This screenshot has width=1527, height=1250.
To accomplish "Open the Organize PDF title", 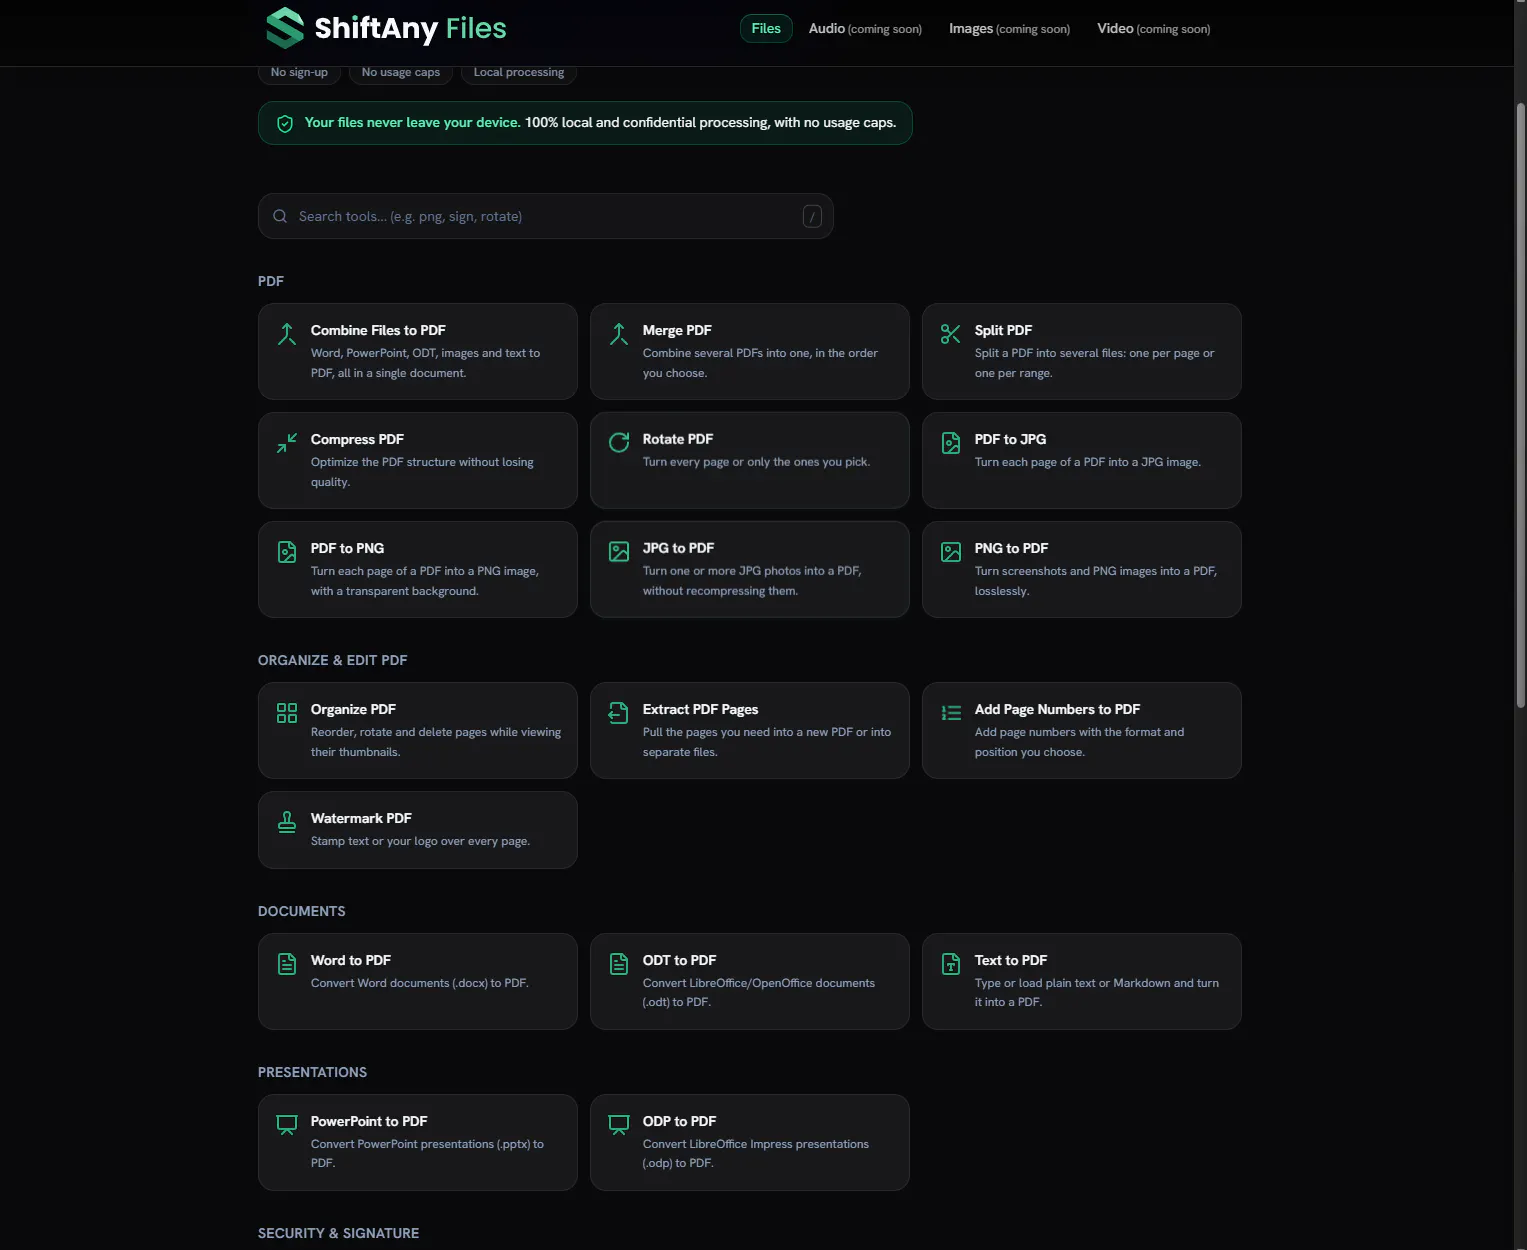I will pyautogui.click(x=353, y=709).
